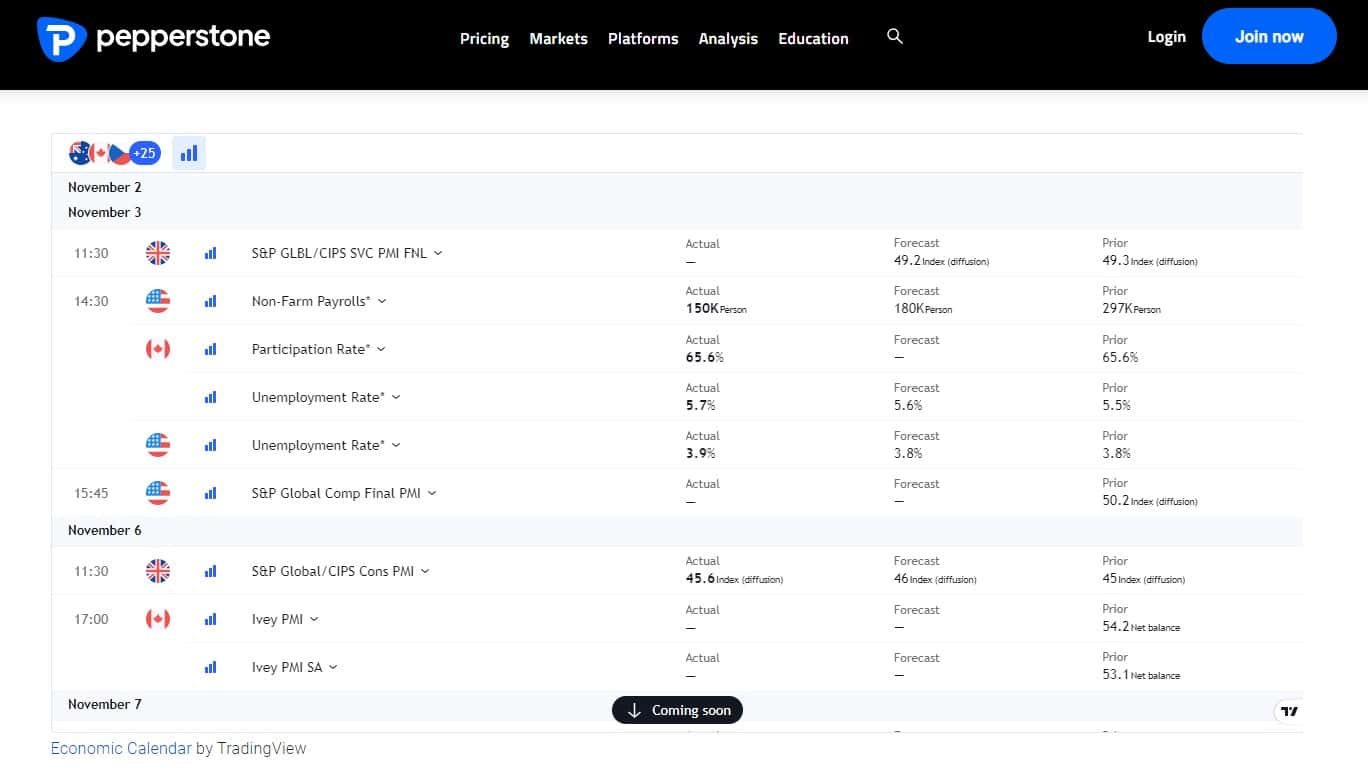This screenshot has width=1368, height=776.
Task: Click the importance bars icon beside Non-Farm Payrolls
Action: click(x=210, y=301)
